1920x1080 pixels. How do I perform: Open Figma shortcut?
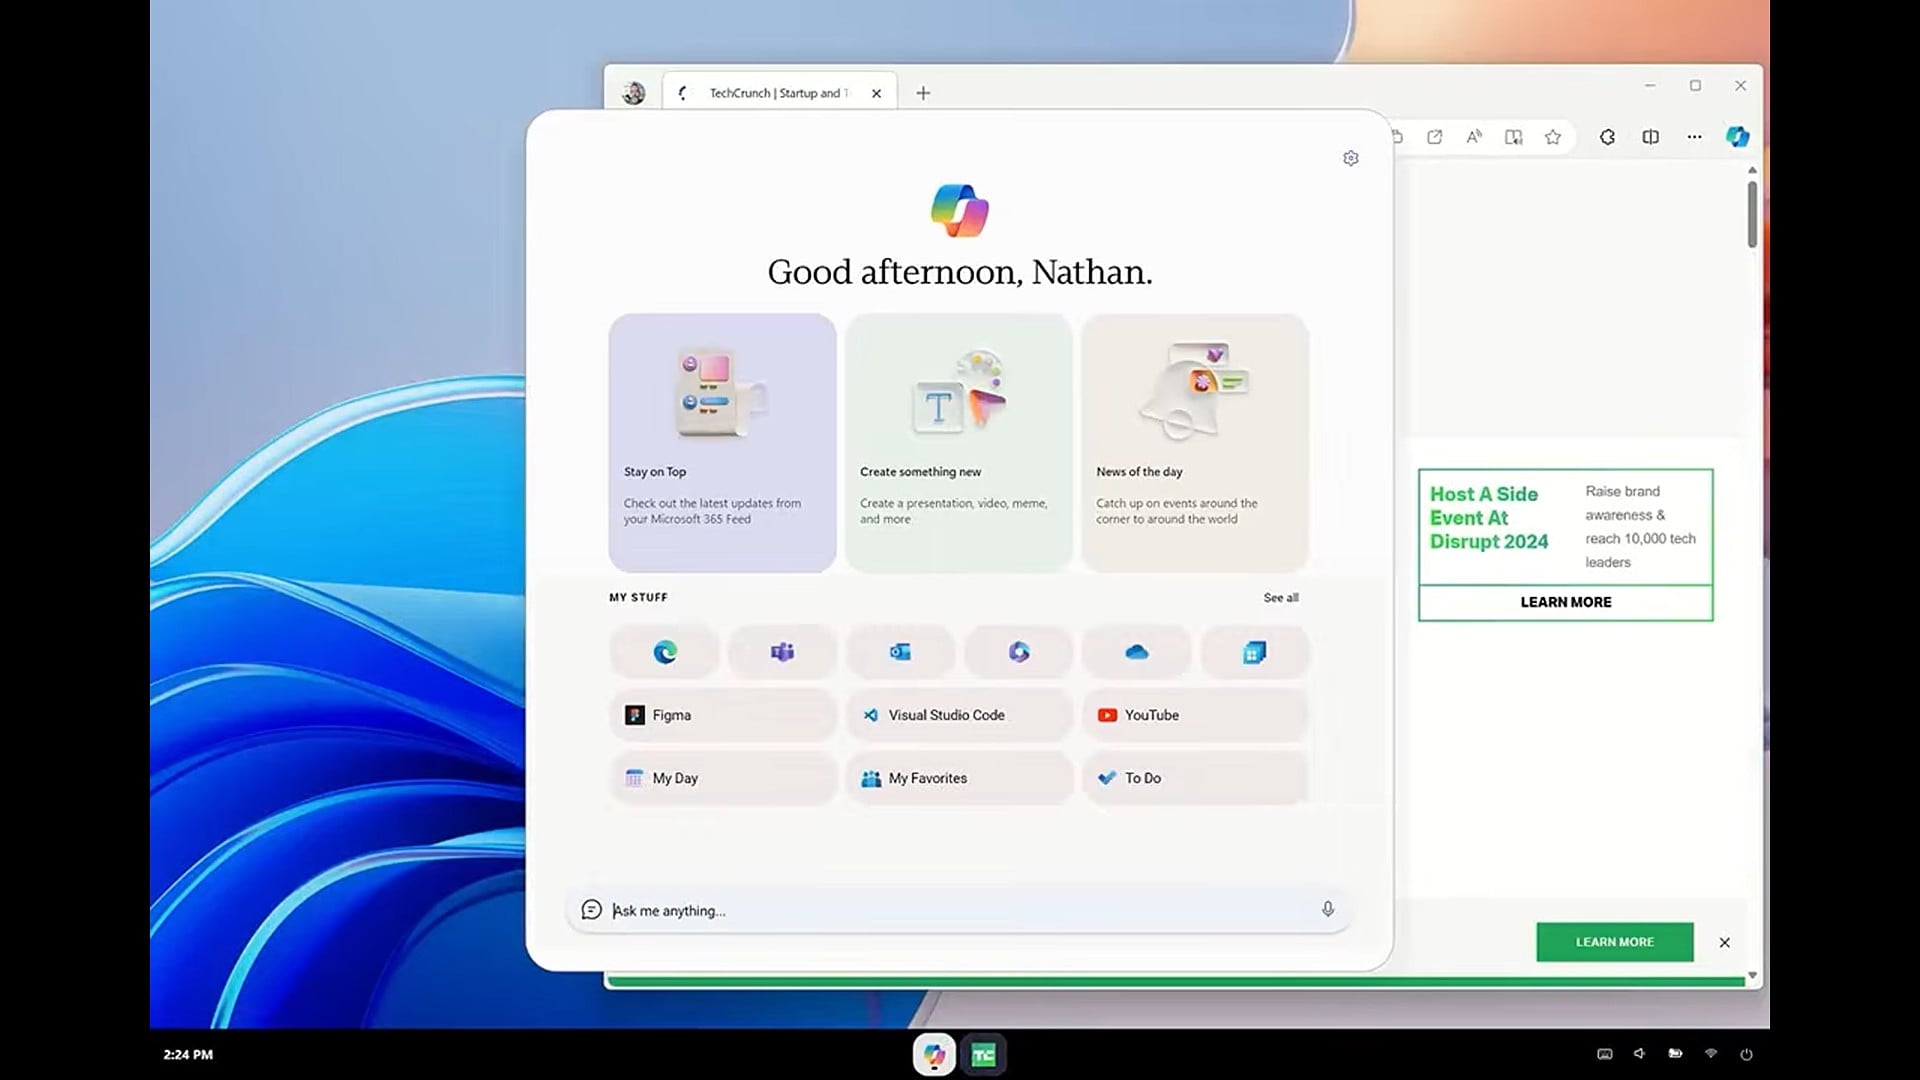click(722, 715)
